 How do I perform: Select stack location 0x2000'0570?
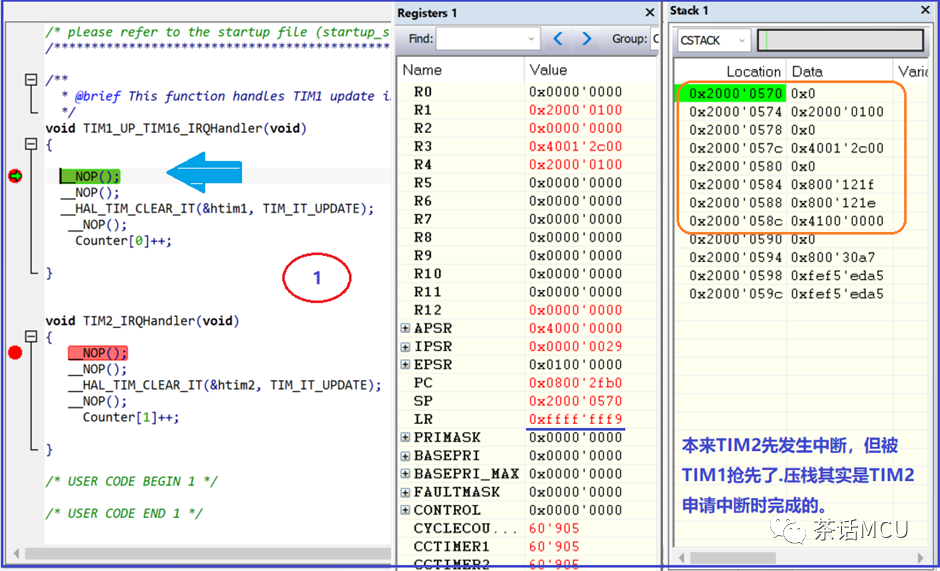(736, 94)
